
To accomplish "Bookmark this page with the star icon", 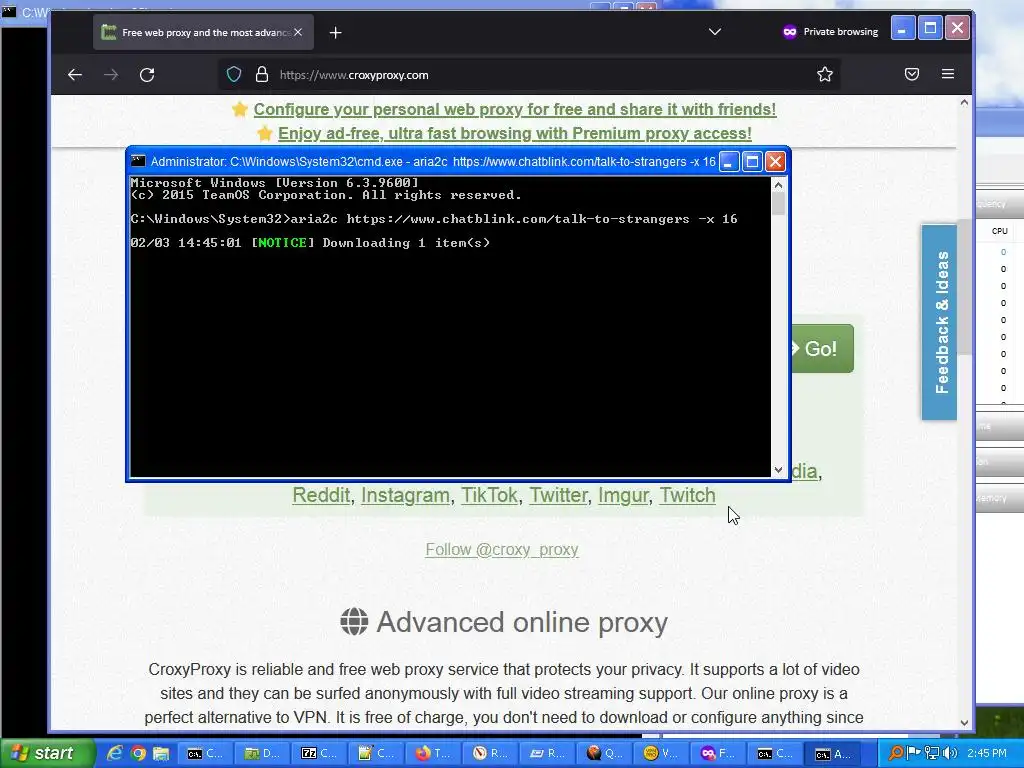I will 825,74.
